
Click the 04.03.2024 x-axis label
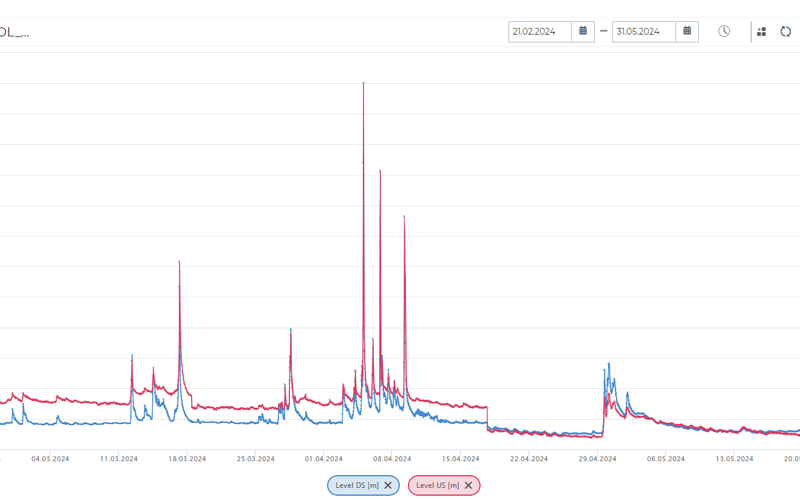pos(50,459)
